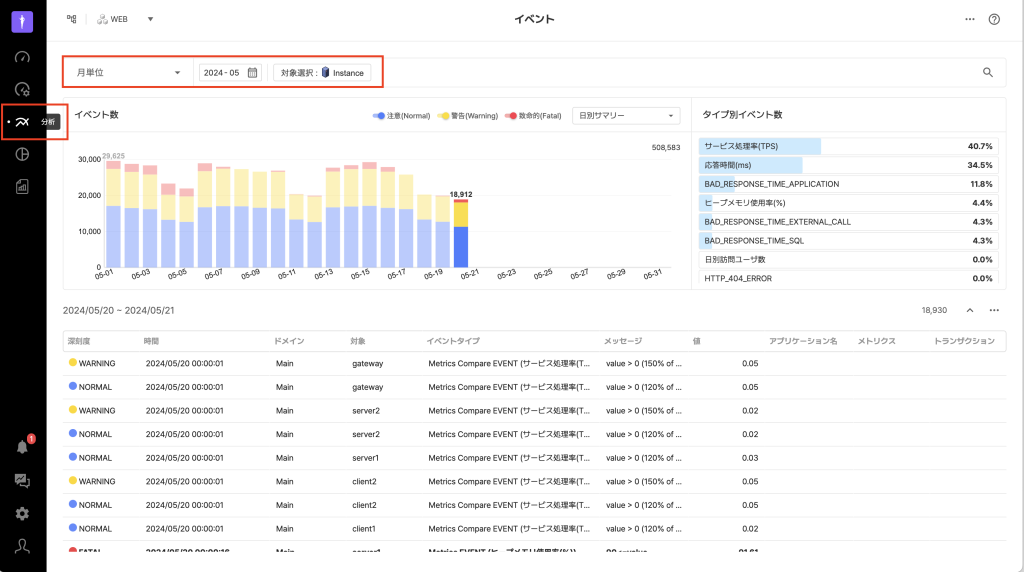Open the 月単位 period dropdown
The width and height of the screenshot is (1024, 572).
(x=128, y=72)
